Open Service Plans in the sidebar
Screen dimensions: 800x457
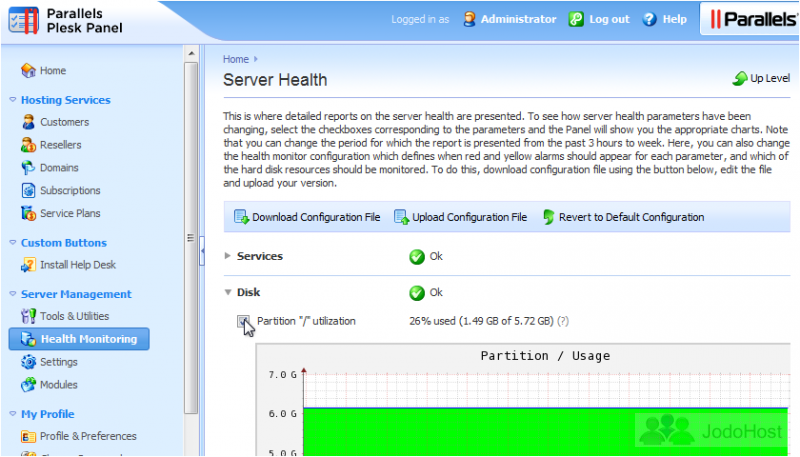tap(70, 213)
